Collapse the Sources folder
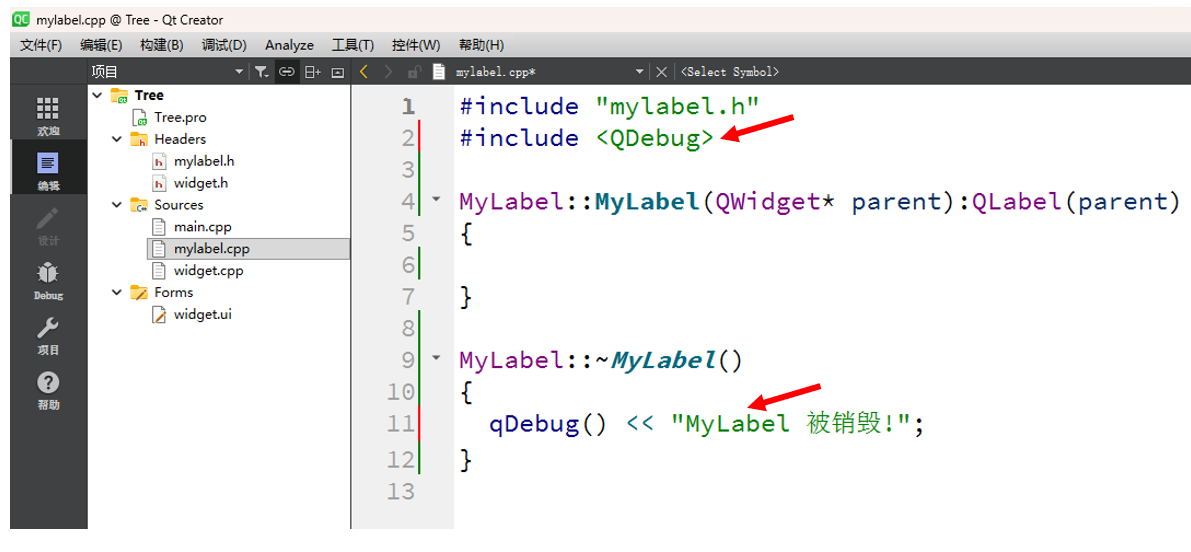 pos(116,204)
